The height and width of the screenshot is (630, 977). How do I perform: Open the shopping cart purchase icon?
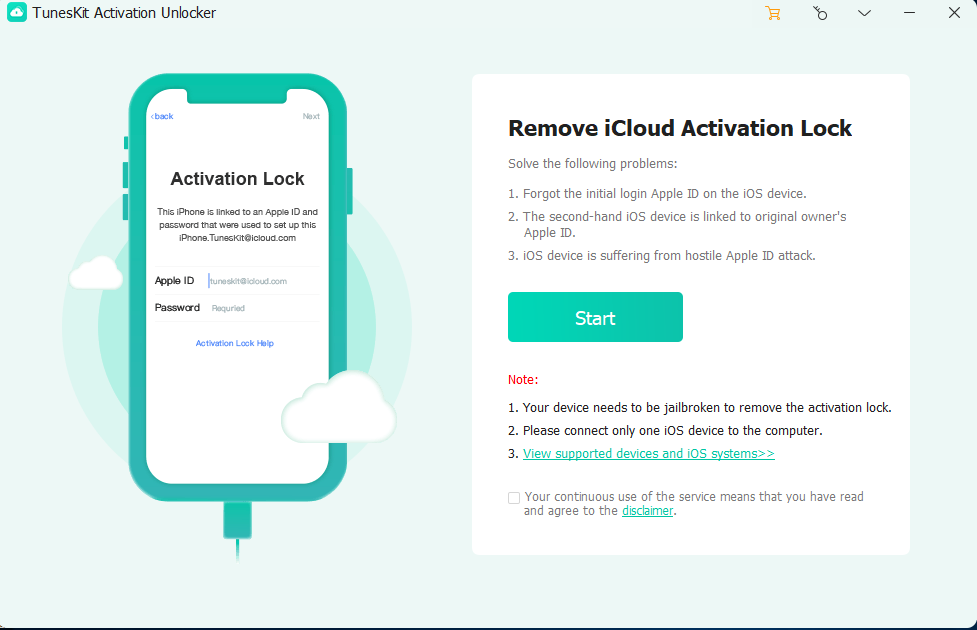[772, 13]
